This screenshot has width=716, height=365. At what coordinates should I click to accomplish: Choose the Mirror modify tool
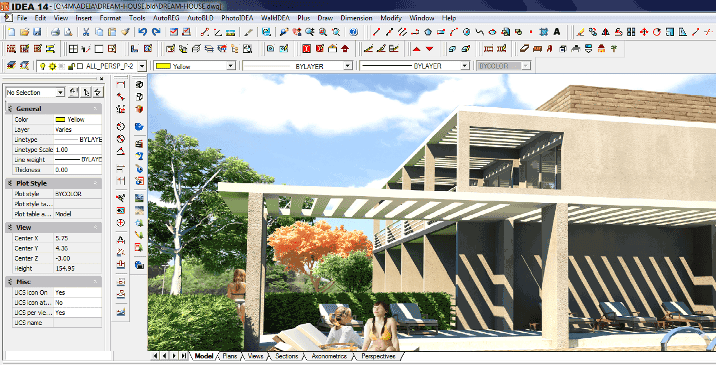tap(605, 32)
